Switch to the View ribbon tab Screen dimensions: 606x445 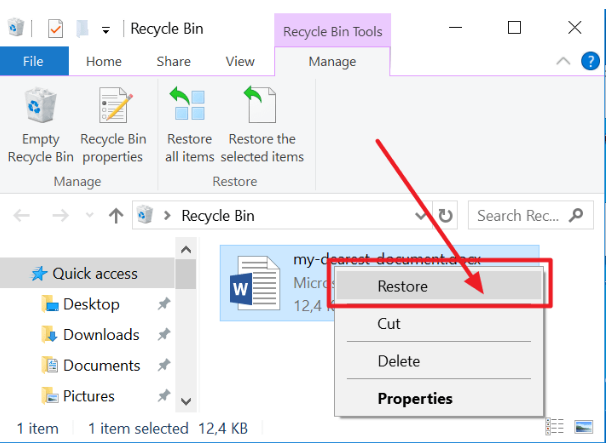click(x=240, y=61)
